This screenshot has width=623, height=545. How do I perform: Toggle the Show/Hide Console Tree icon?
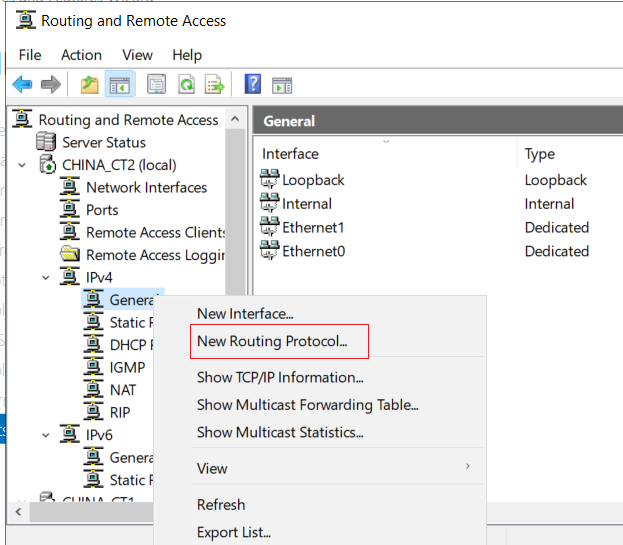tap(120, 85)
